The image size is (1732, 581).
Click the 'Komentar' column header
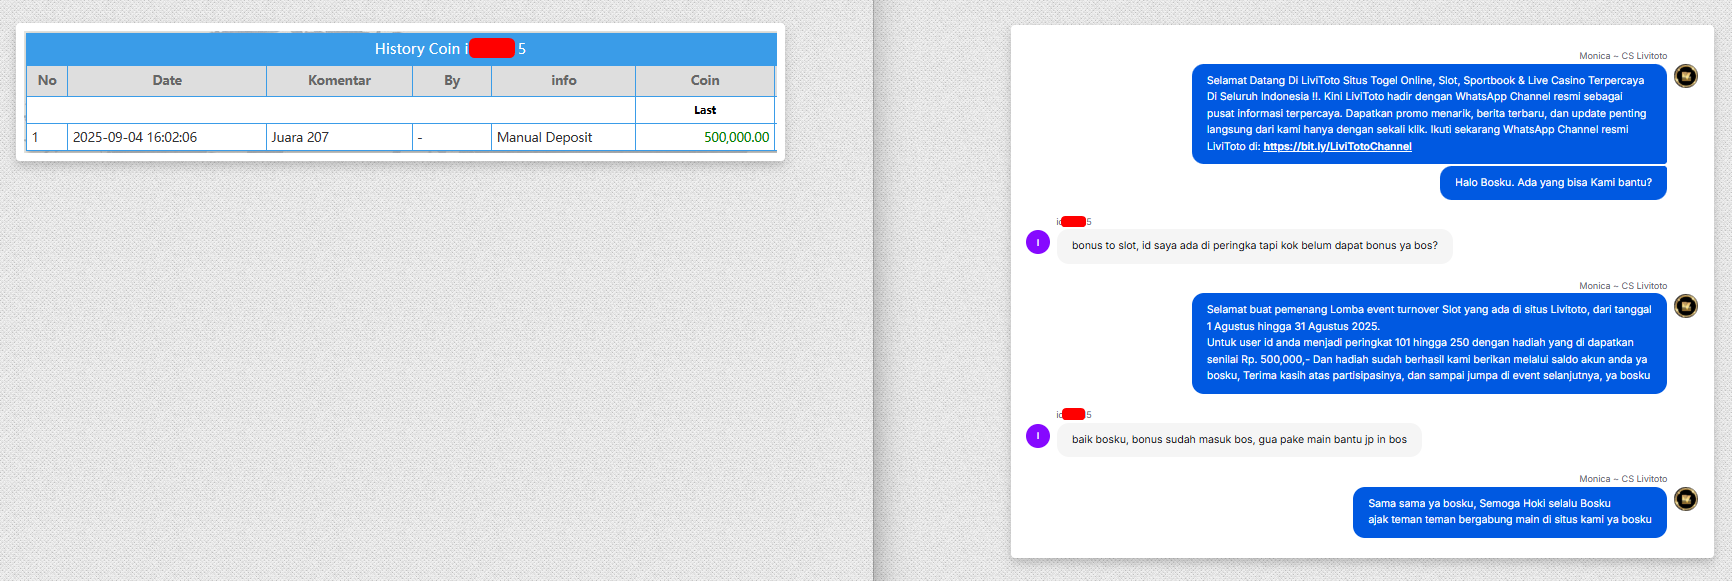pyautogui.click(x=339, y=81)
